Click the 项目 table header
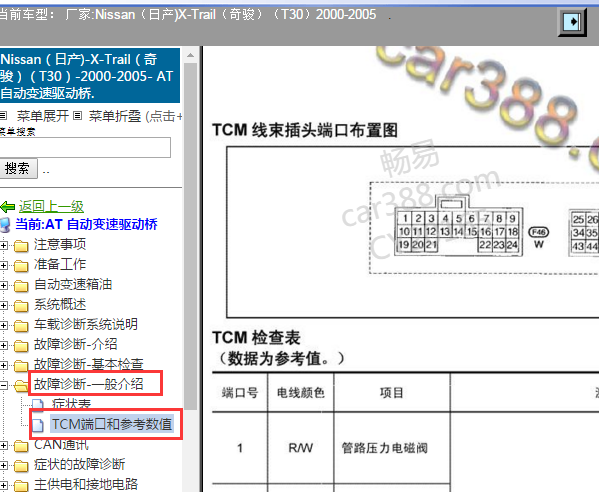Image resolution: width=599 pixels, height=492 pixels. tap(392, 393)
